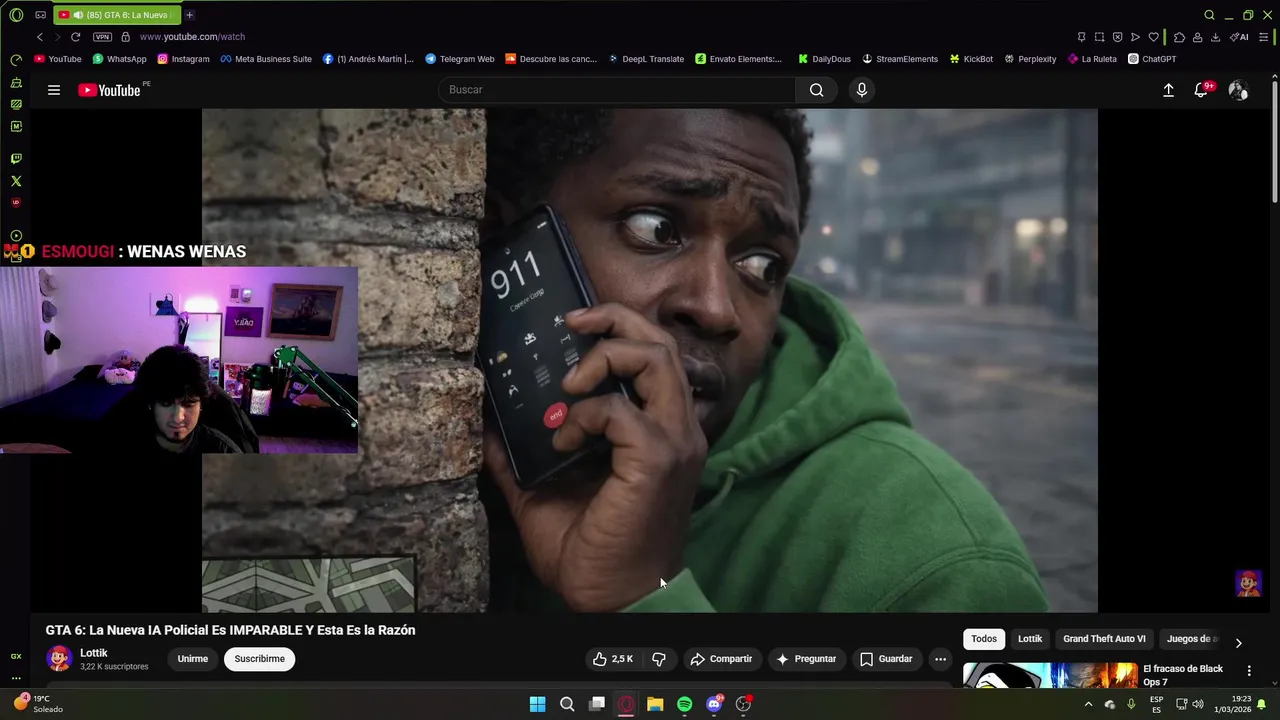
Task: Open a new browser tab
Action: pyautogui.click(x=189, y=15)
